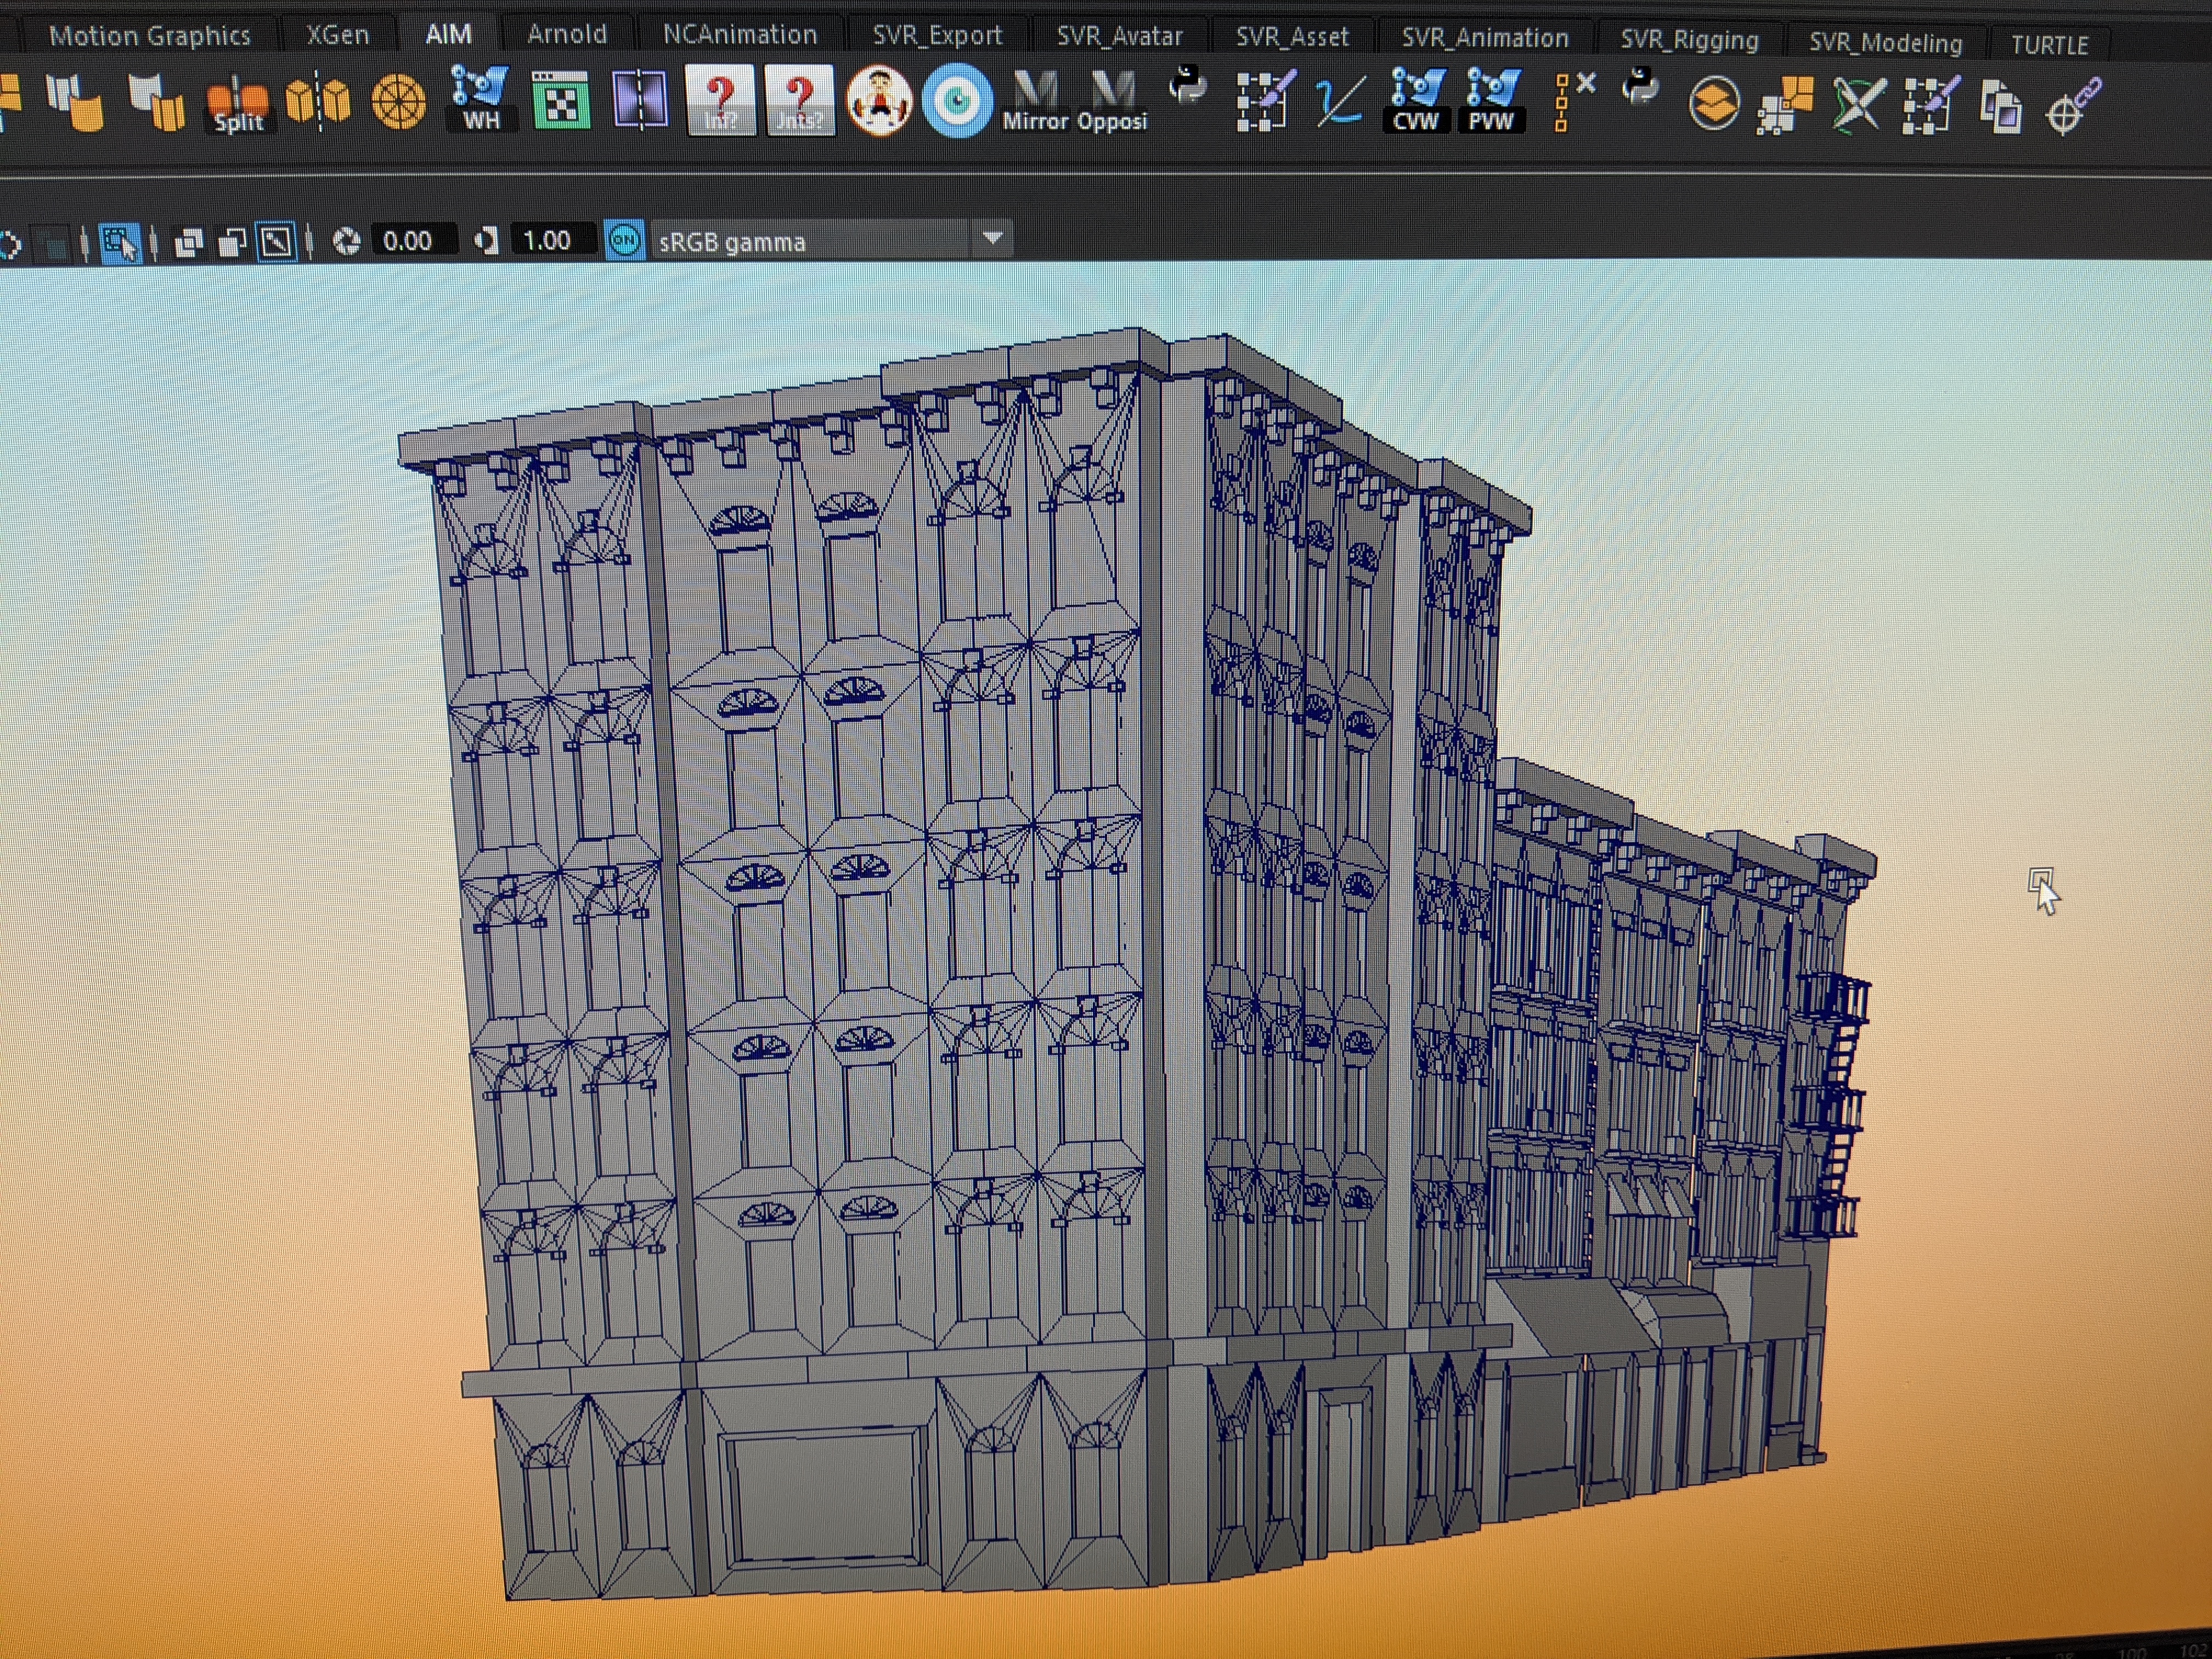Switch to the Arnold shelf tab

[x=566, y=35]
